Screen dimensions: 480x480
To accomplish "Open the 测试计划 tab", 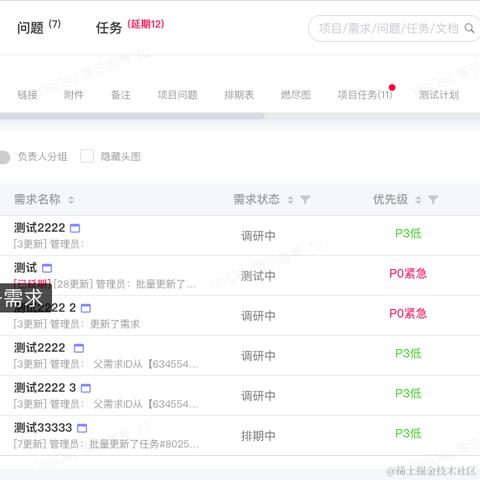I will [x=439, y=95].
